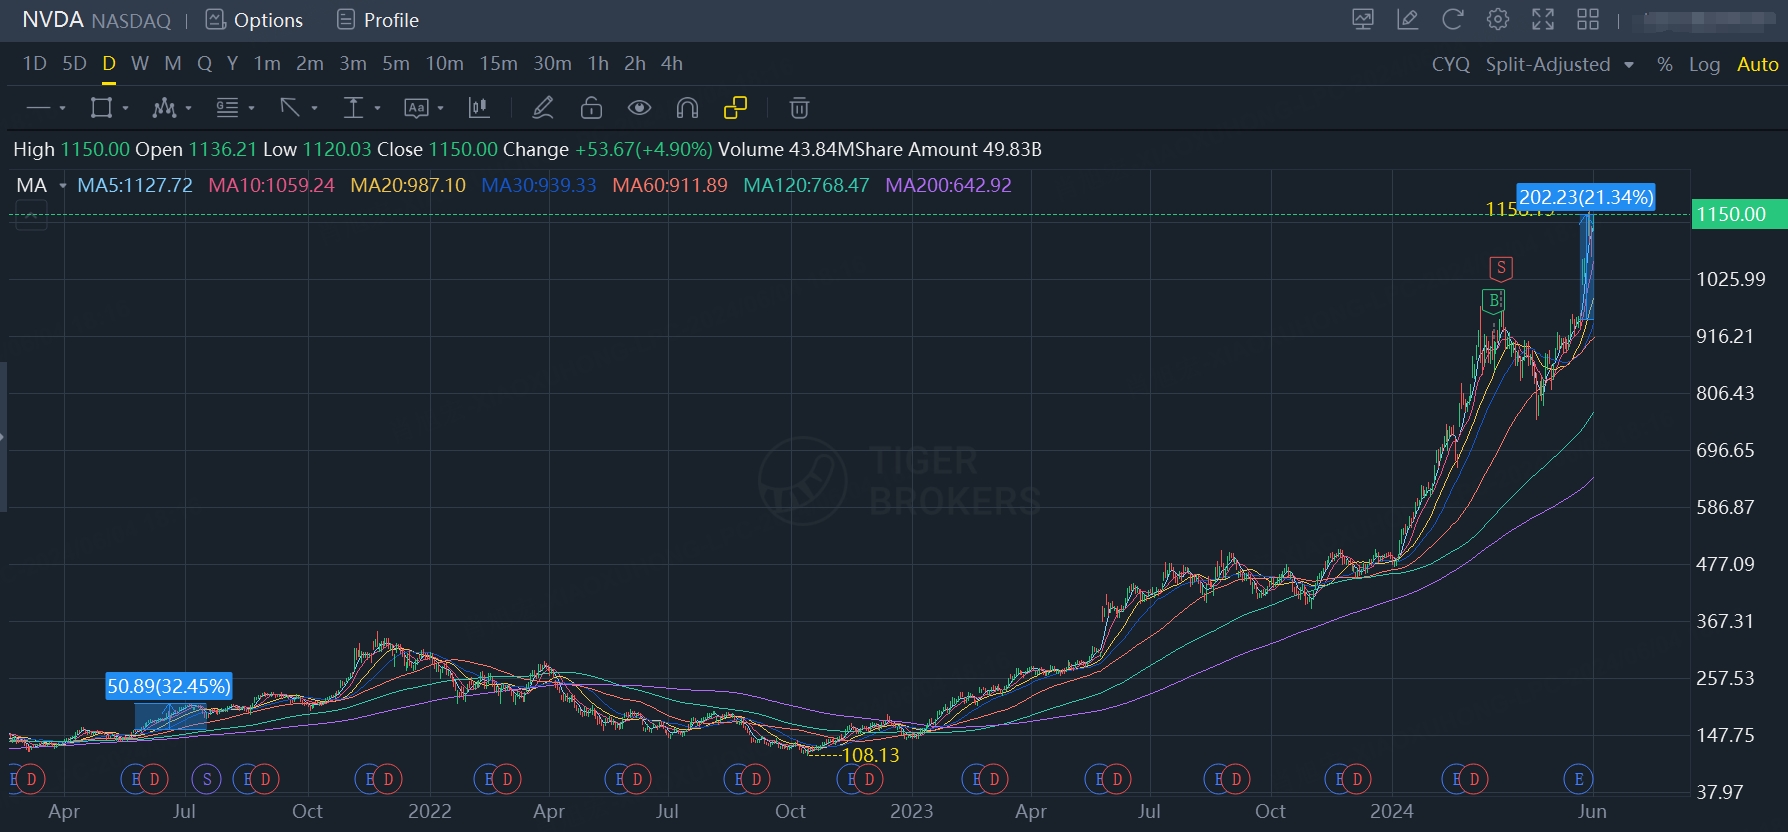This screenshot has height=832, width=1788.
Task: Switch to the 15m interval
Action: click(498, 63)
